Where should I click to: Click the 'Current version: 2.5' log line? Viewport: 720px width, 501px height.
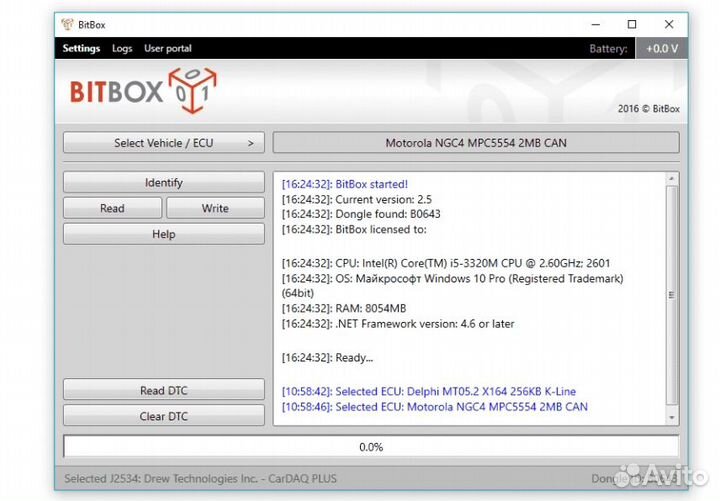(357, 199)
